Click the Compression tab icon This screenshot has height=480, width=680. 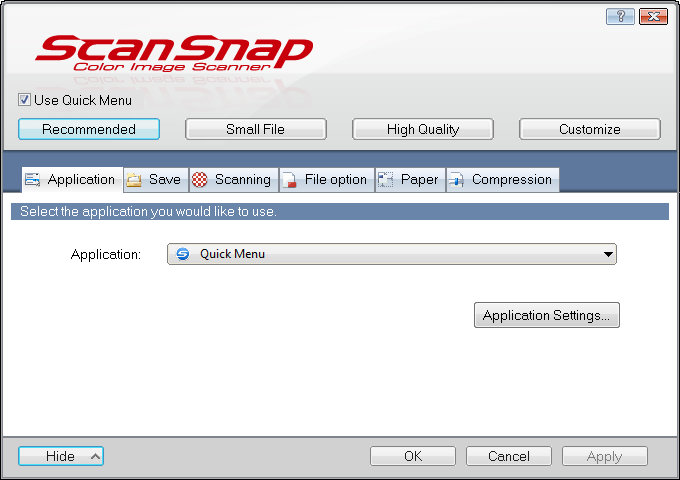pyautogui.click(x=456, y=180)
